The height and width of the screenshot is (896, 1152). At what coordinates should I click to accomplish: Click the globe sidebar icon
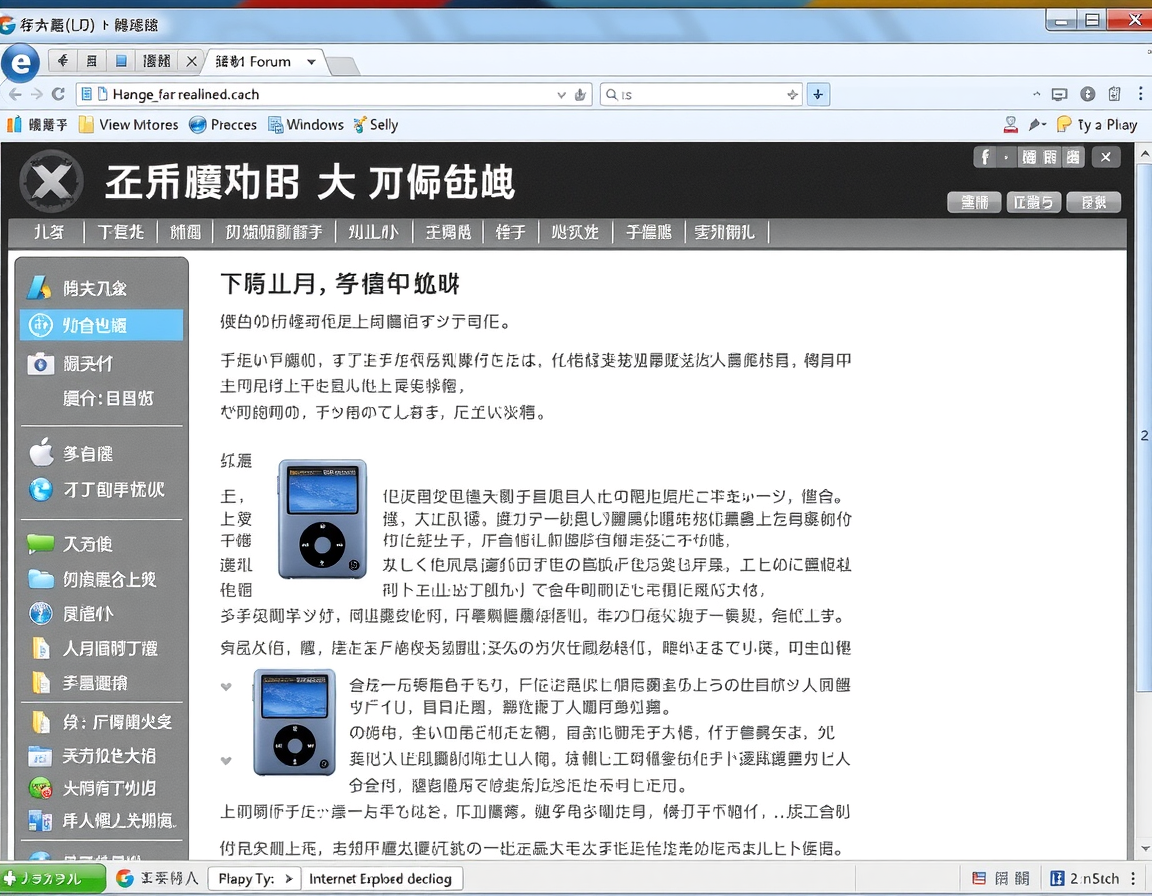point(40,613)
